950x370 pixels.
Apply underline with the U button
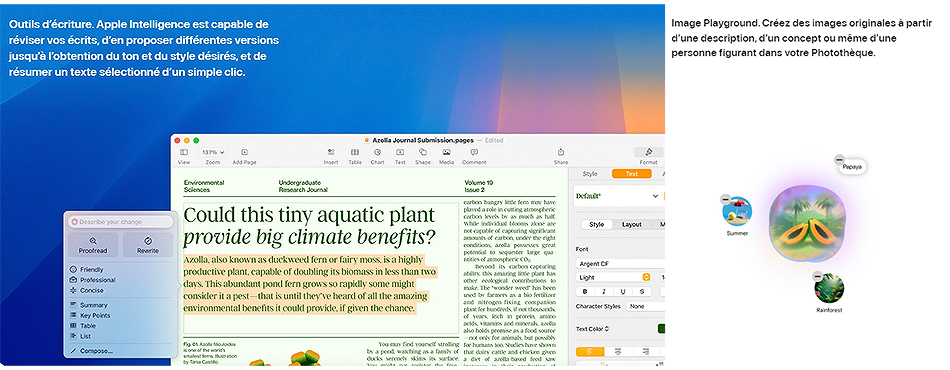[x=623, y=291]
